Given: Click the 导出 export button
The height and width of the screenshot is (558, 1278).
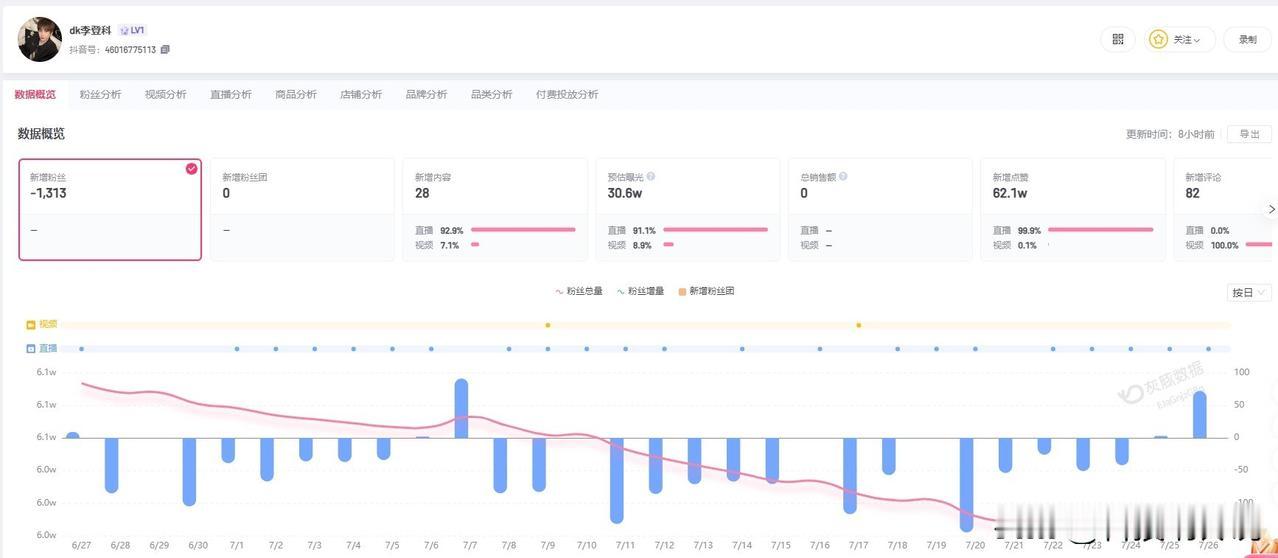Looking at the screenshot, I should click(1249, 134).
